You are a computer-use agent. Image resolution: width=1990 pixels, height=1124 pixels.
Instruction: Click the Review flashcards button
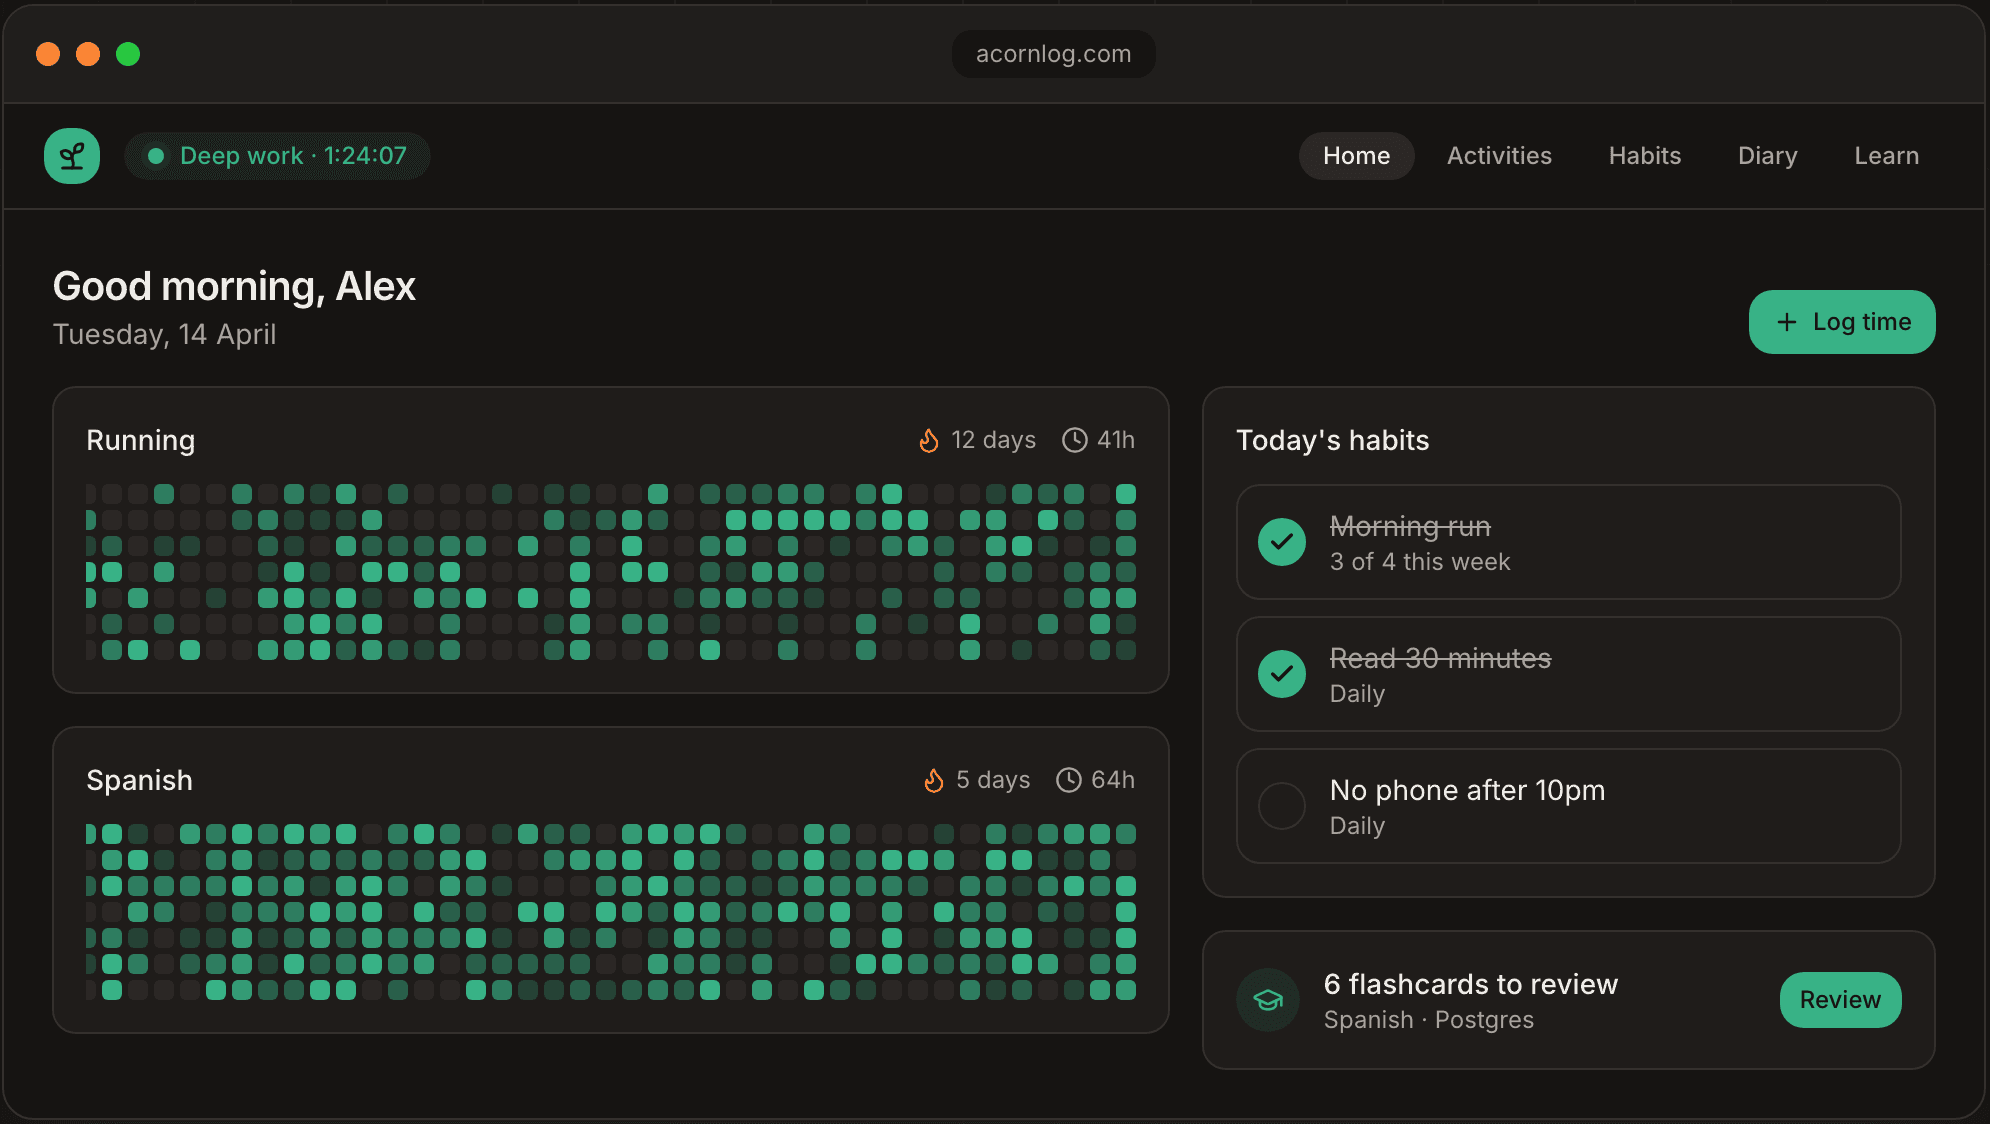point(1840,1000)
